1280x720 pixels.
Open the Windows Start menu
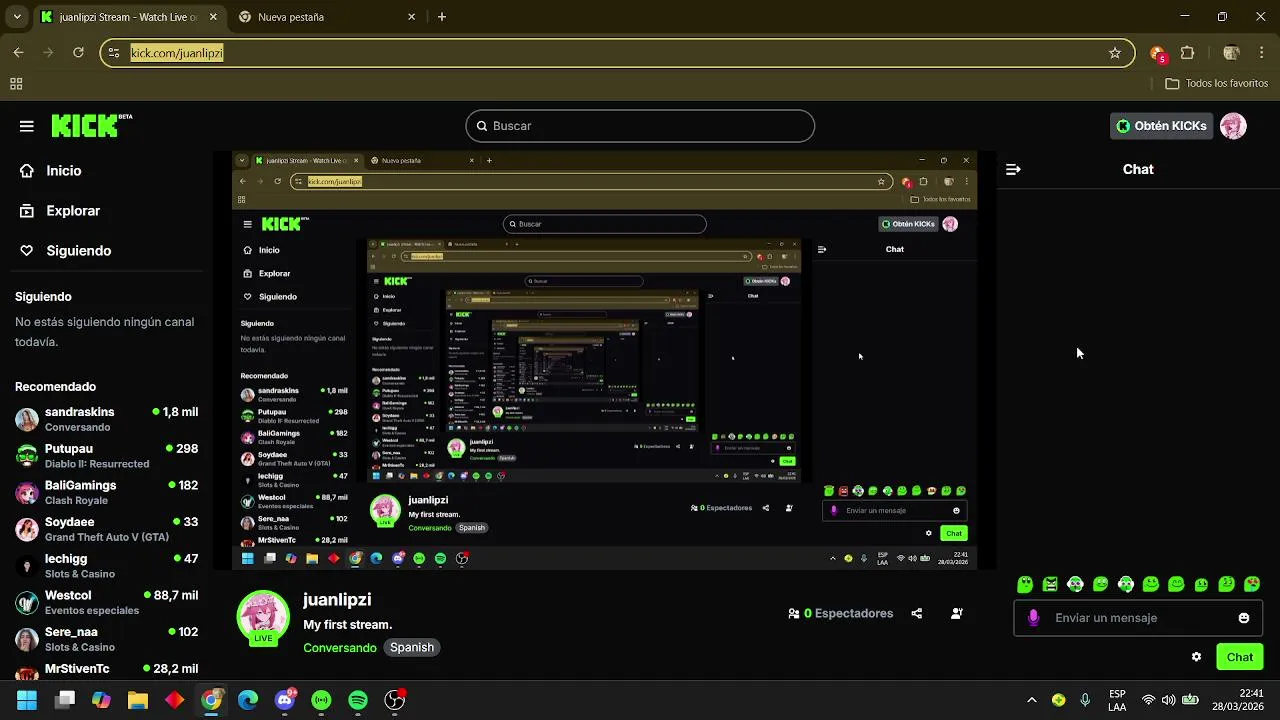(27, 700)
